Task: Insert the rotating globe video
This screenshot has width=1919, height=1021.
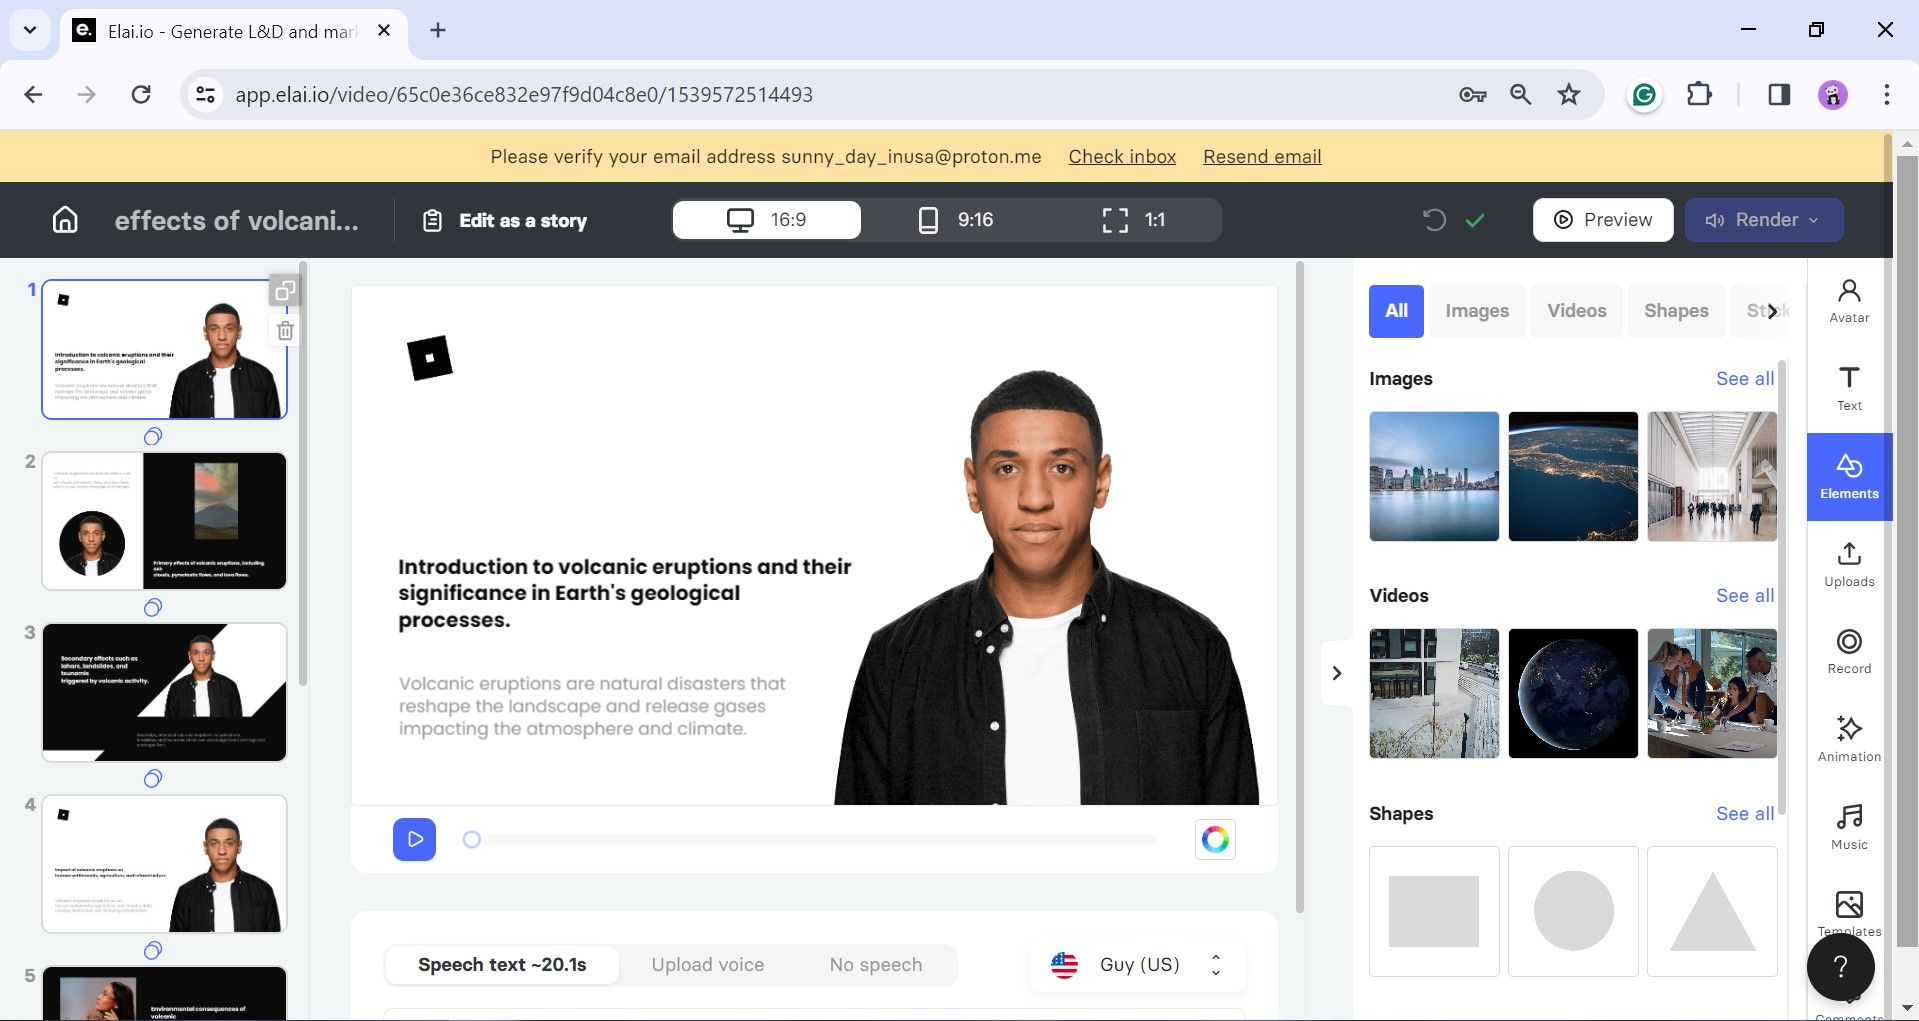Action: pos(1573,693)
